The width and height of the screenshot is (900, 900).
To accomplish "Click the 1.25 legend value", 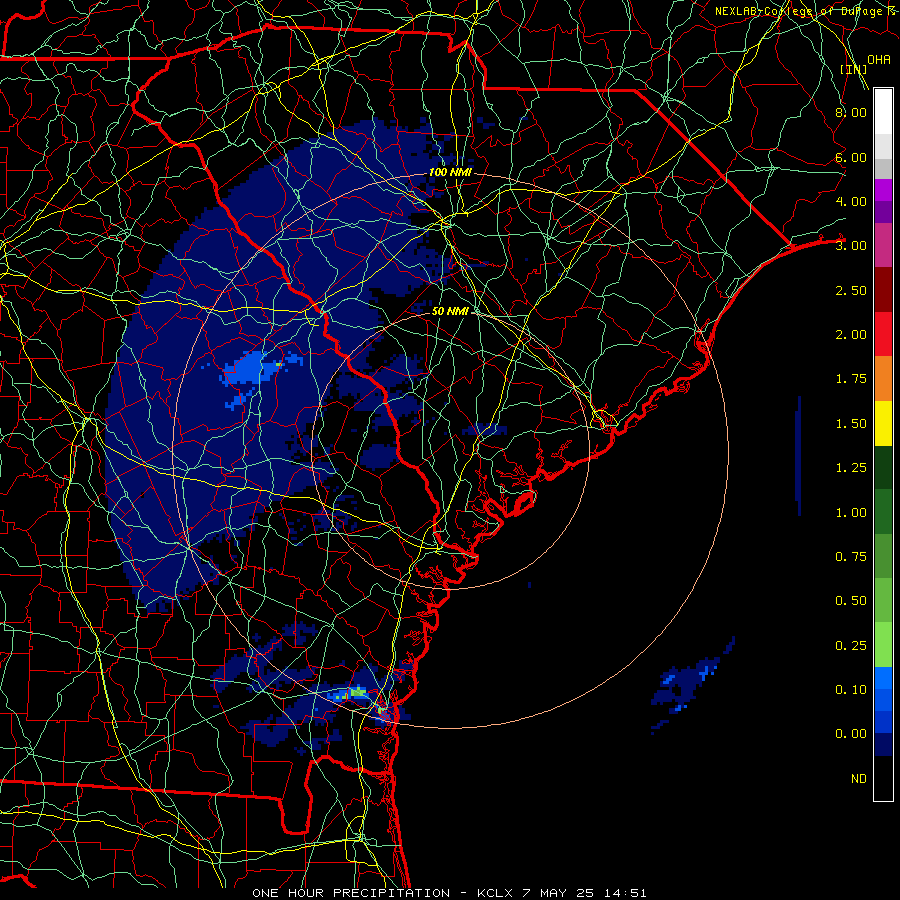I will 851,468.
